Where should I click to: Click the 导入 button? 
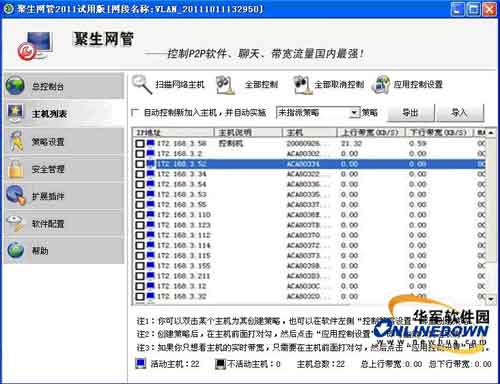[460, 113]
